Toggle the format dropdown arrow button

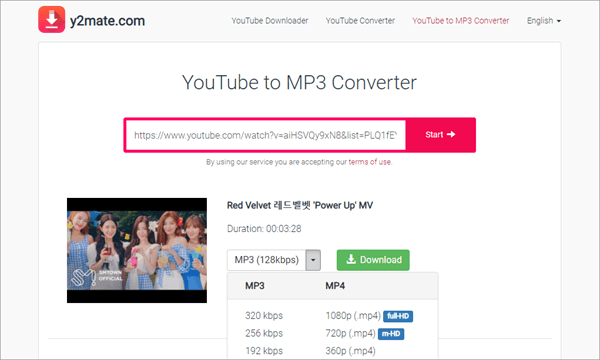(313, 260)
